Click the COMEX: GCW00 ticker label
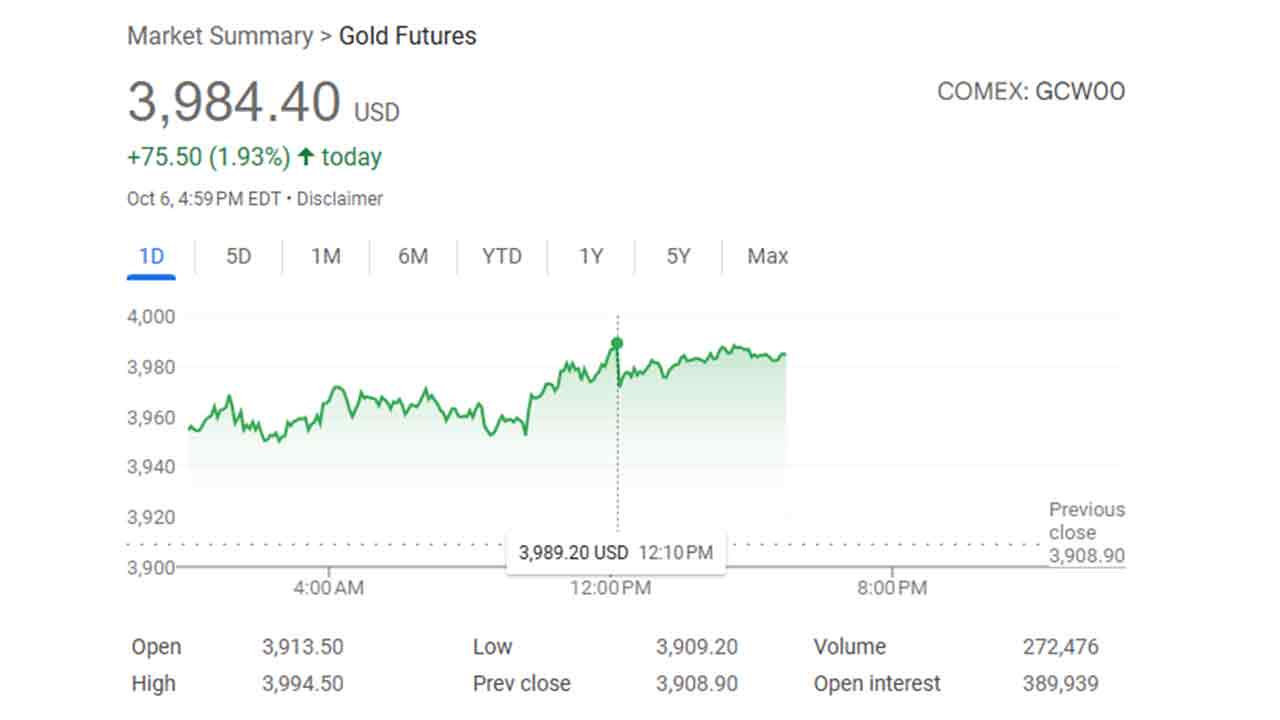The image size is (1280, 720). pos(1030,92)
